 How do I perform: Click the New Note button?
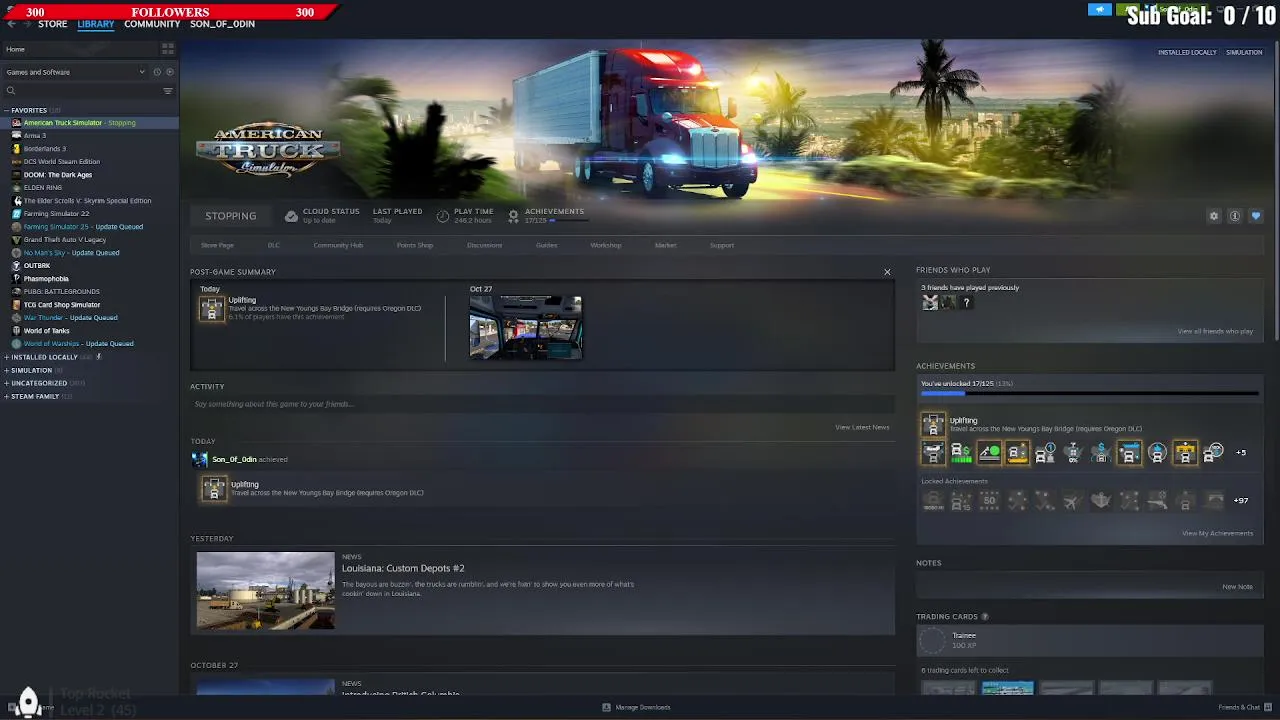point(1237,587)
